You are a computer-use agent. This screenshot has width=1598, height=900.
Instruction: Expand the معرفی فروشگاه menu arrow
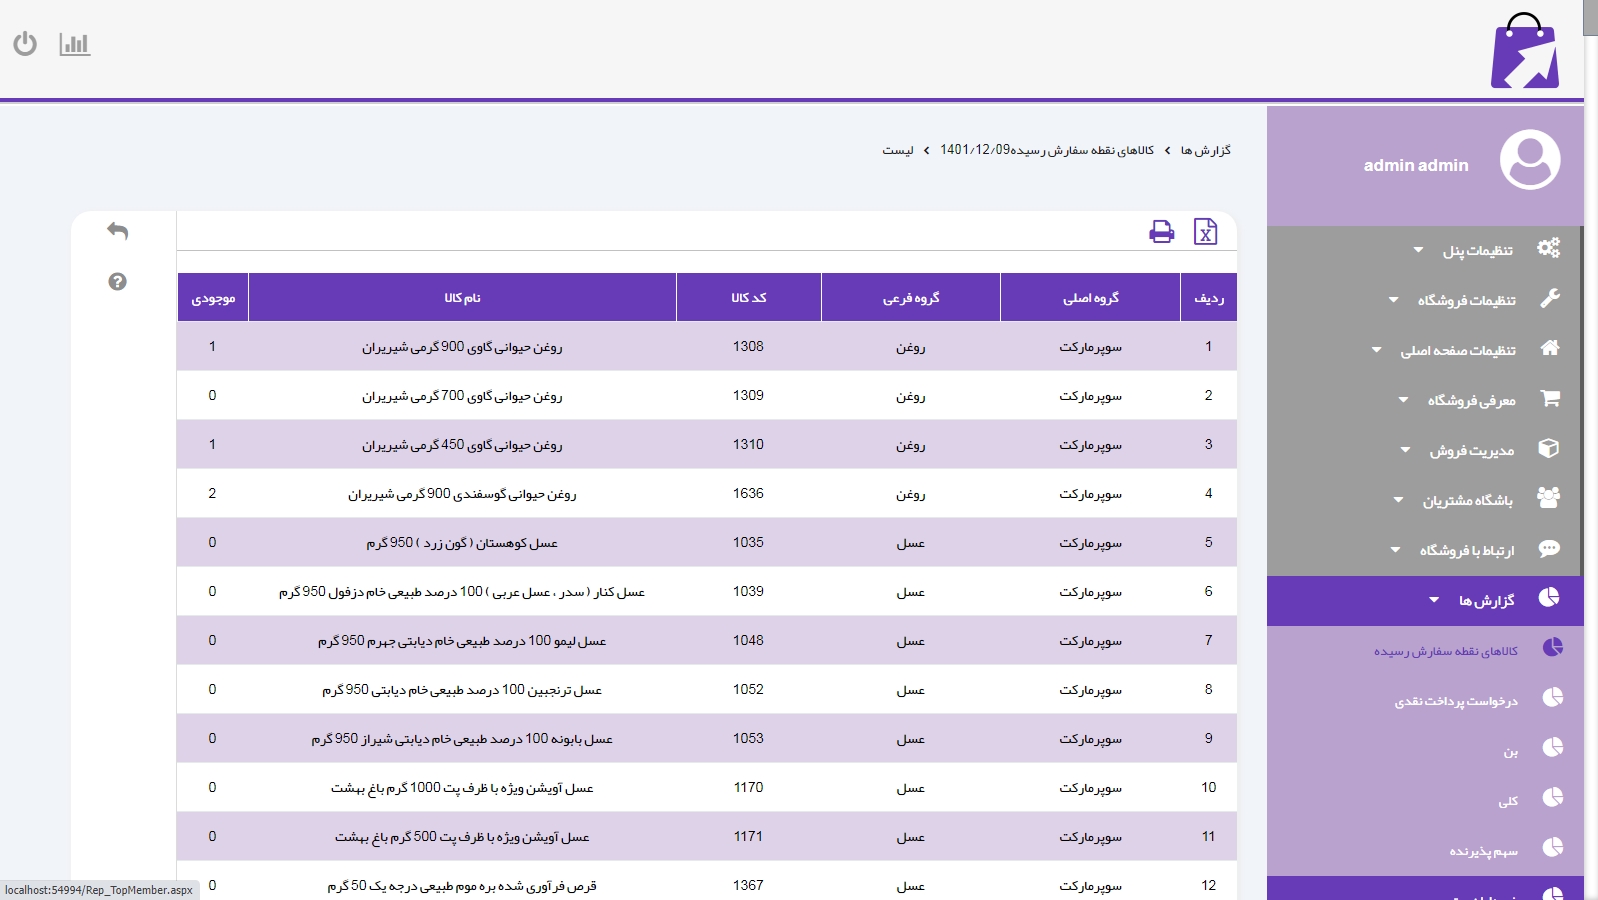1404,400
